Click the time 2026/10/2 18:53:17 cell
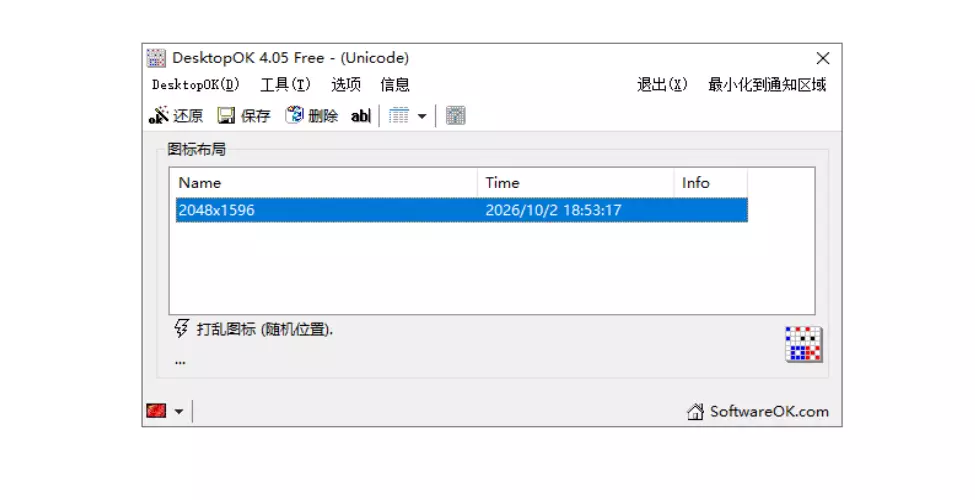975x500 pixels. [x=553, y=210]
